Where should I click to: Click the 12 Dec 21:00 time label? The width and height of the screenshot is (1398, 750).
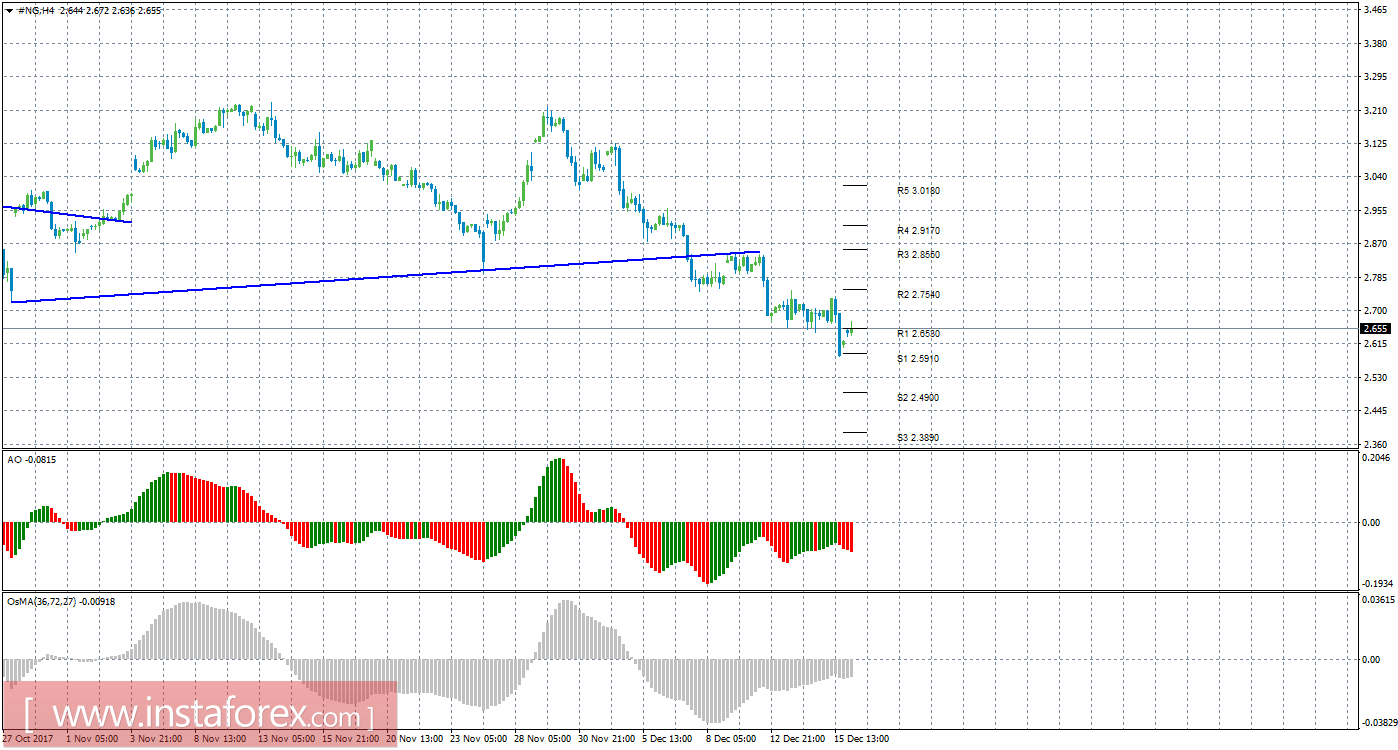pos(798,739)
